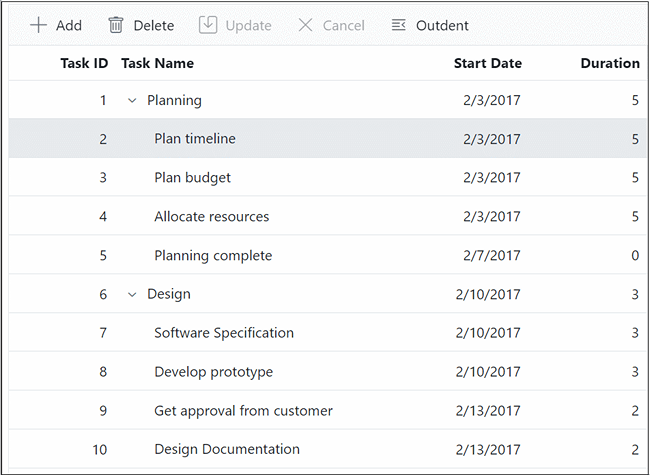Select the Plan timeline row

point(195,139)
